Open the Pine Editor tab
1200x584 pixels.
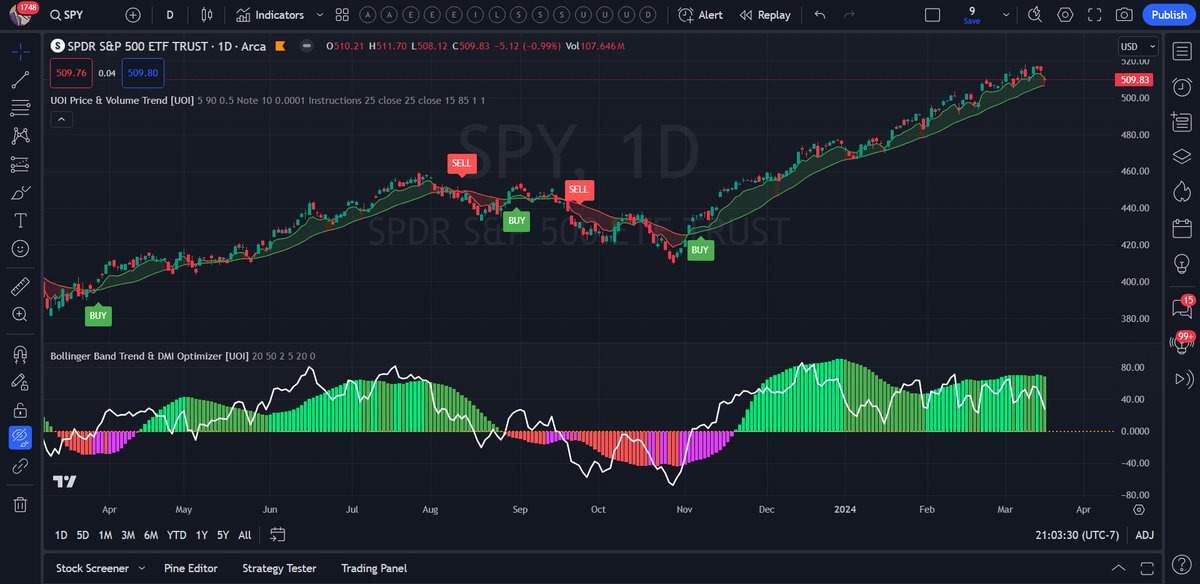(190, 568)
